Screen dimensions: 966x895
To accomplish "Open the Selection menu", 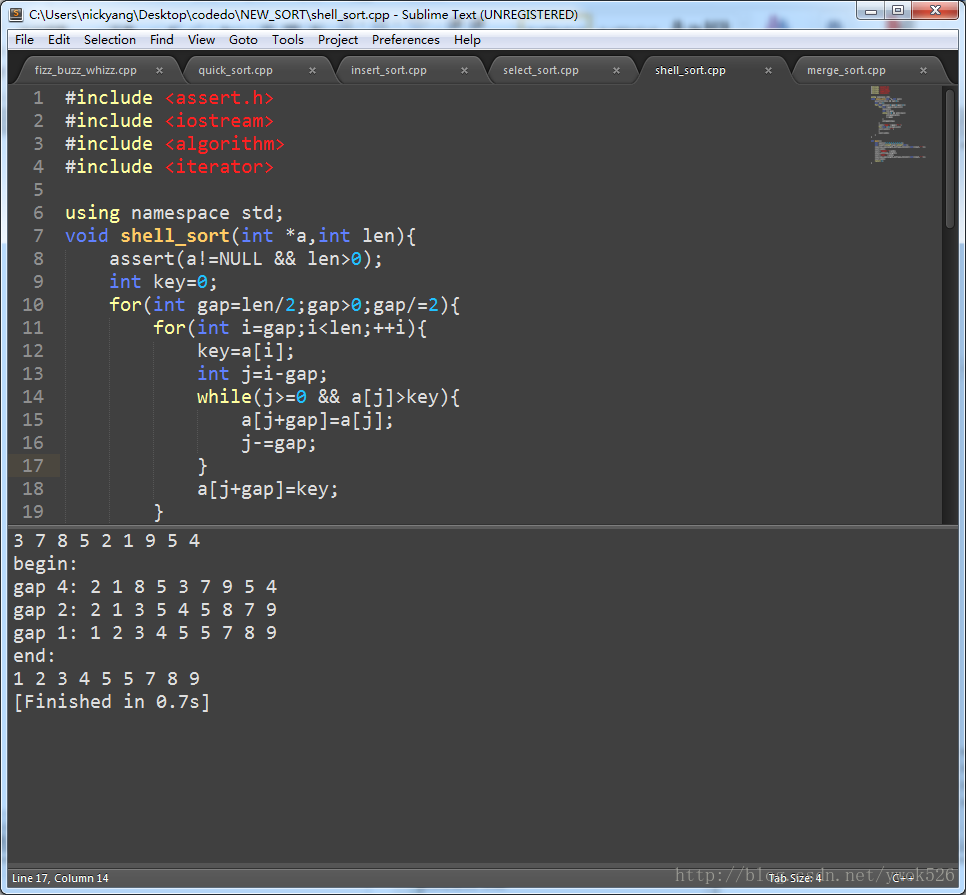I will click(110, 40).
